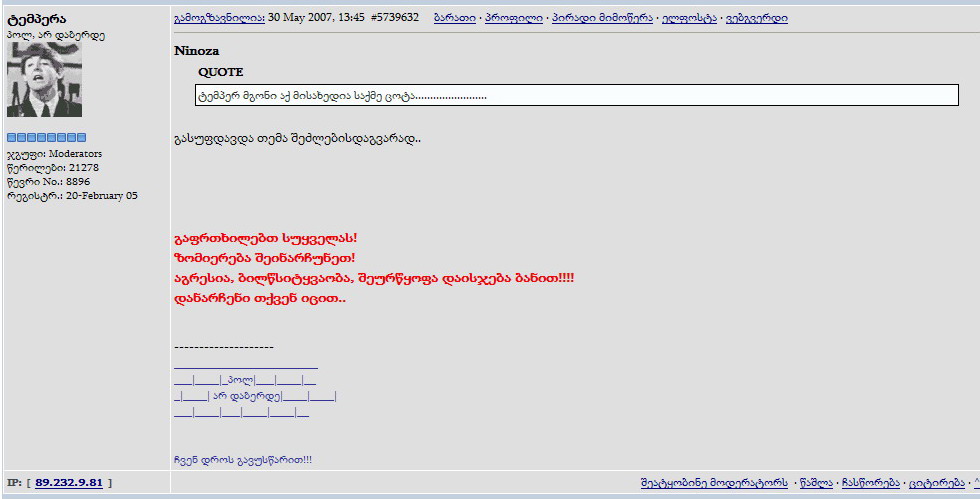
Task: Click the post count წერილები: 21278
Action: pyautogui.click(x=52, y=168)
